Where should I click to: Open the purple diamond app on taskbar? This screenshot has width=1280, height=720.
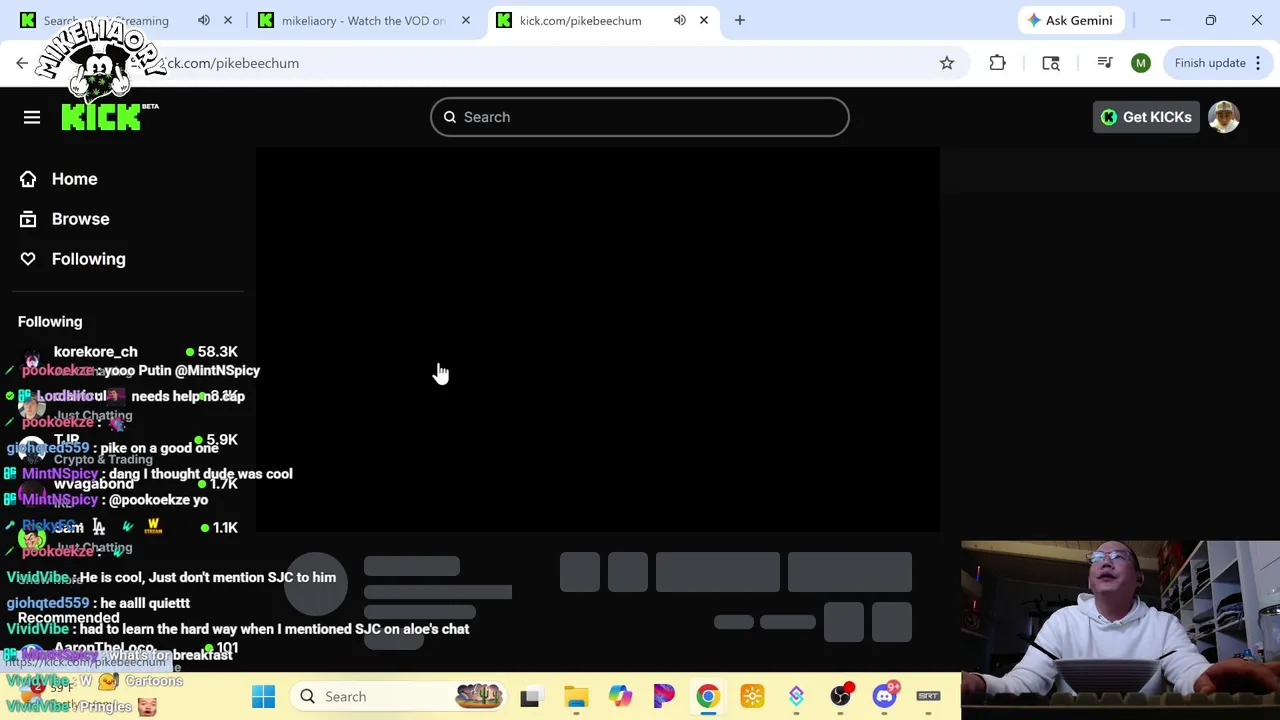[796, 696]
